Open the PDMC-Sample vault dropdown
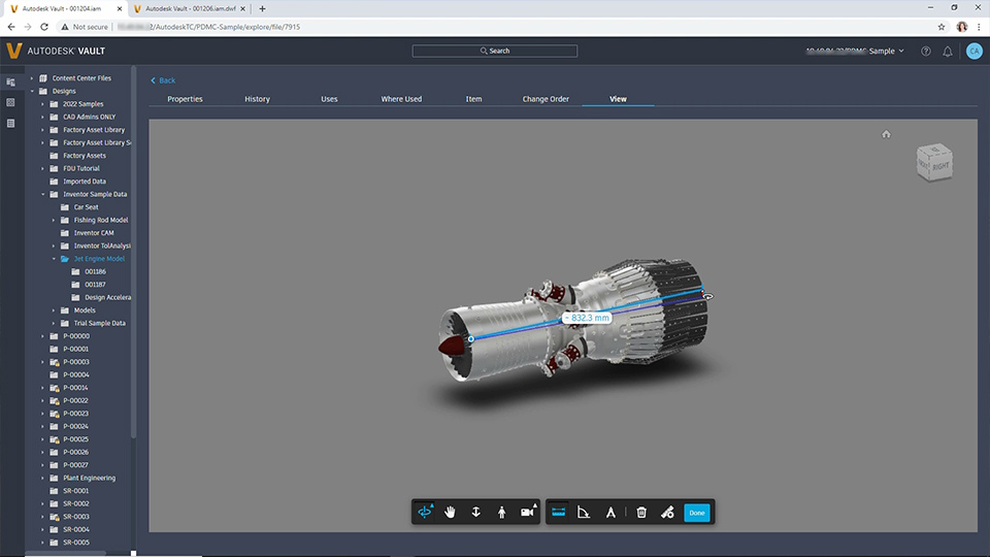The image size is (990, 557). [855, 51]
